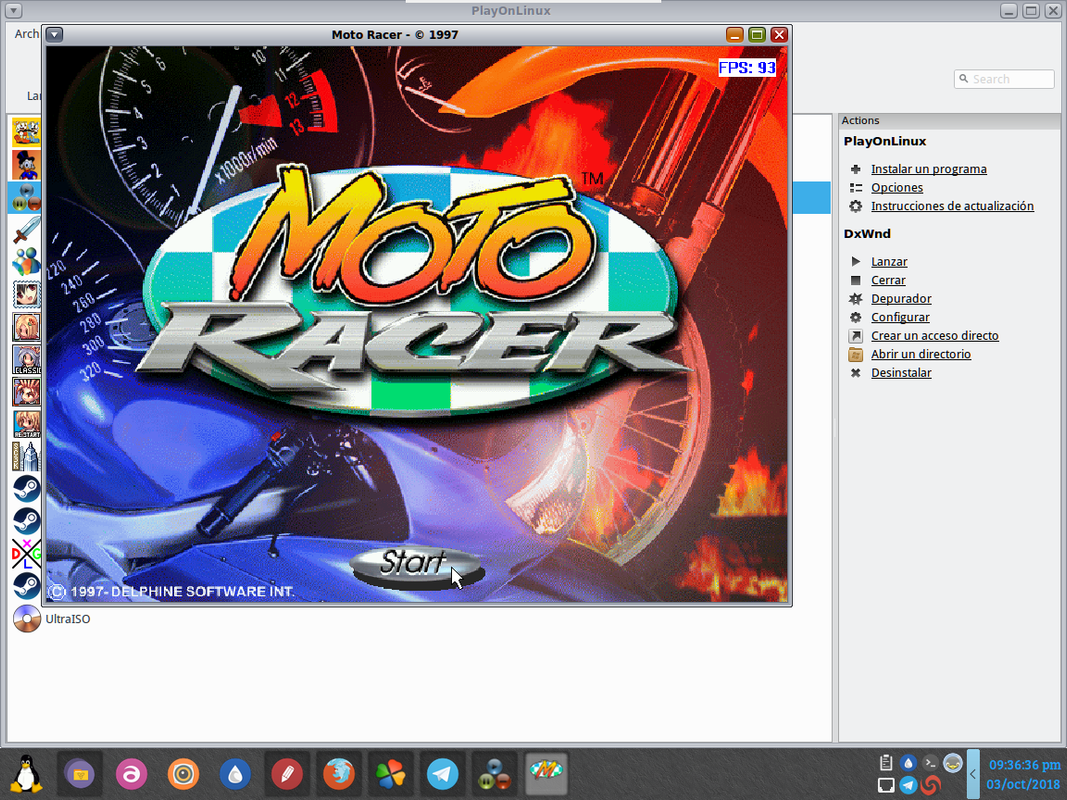Open the orange circular camera taskbar icon
Screen dimensions: 1067x800
click(183, 773)
